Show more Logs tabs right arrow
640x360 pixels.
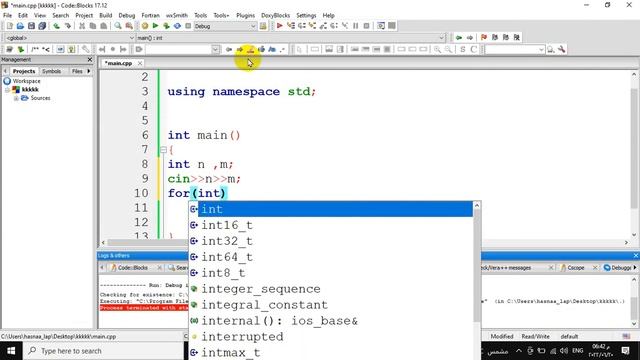tap(635, 267)
